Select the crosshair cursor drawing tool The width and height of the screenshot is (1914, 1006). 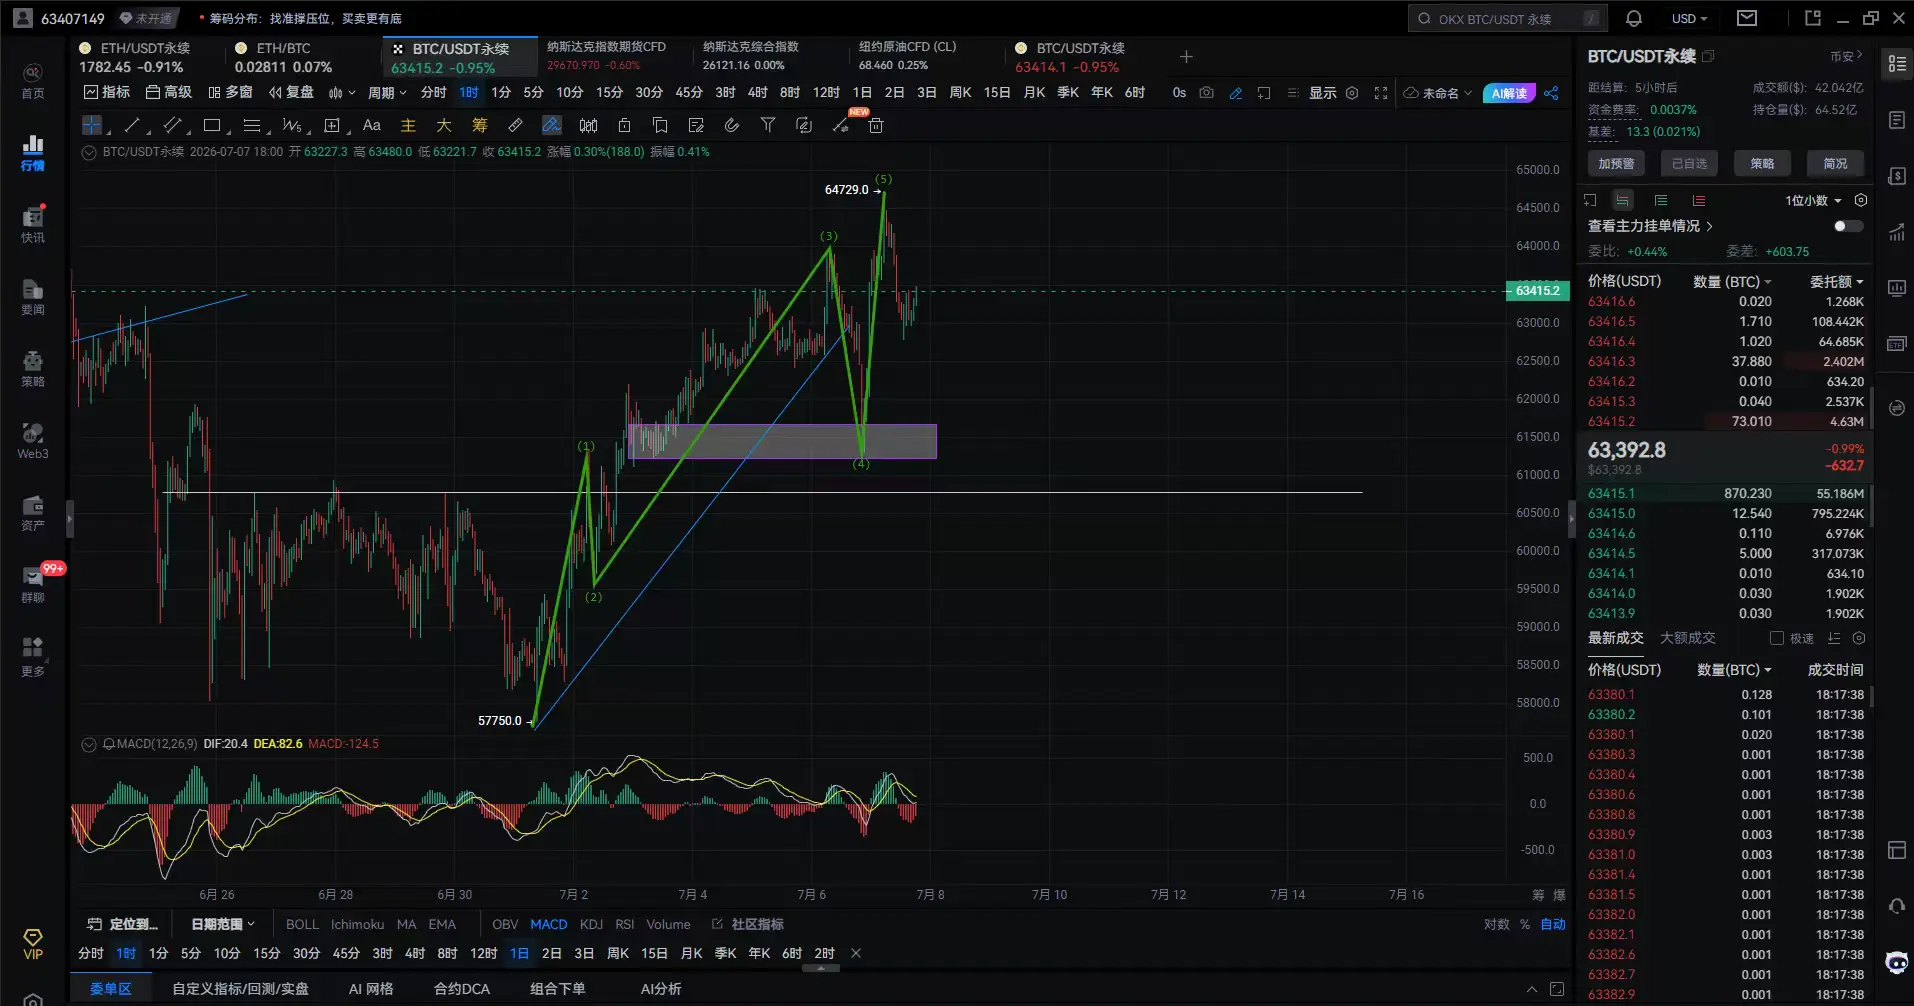(91, 125)
